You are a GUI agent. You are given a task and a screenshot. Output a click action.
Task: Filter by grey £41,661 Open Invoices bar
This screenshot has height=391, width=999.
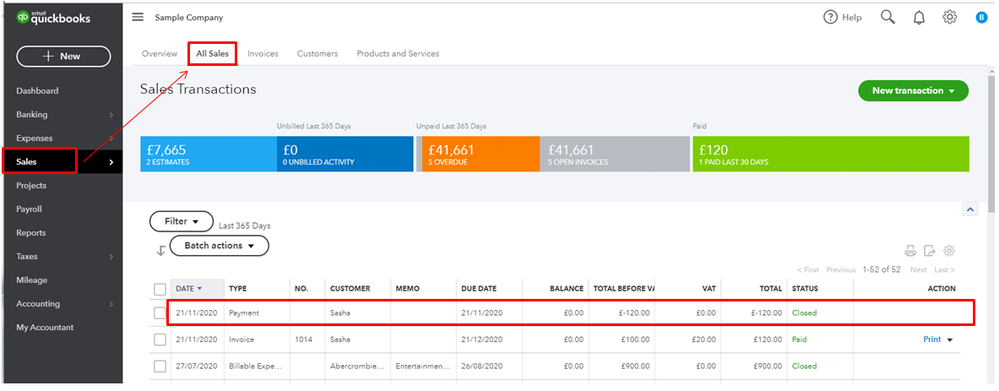[615, 154]
